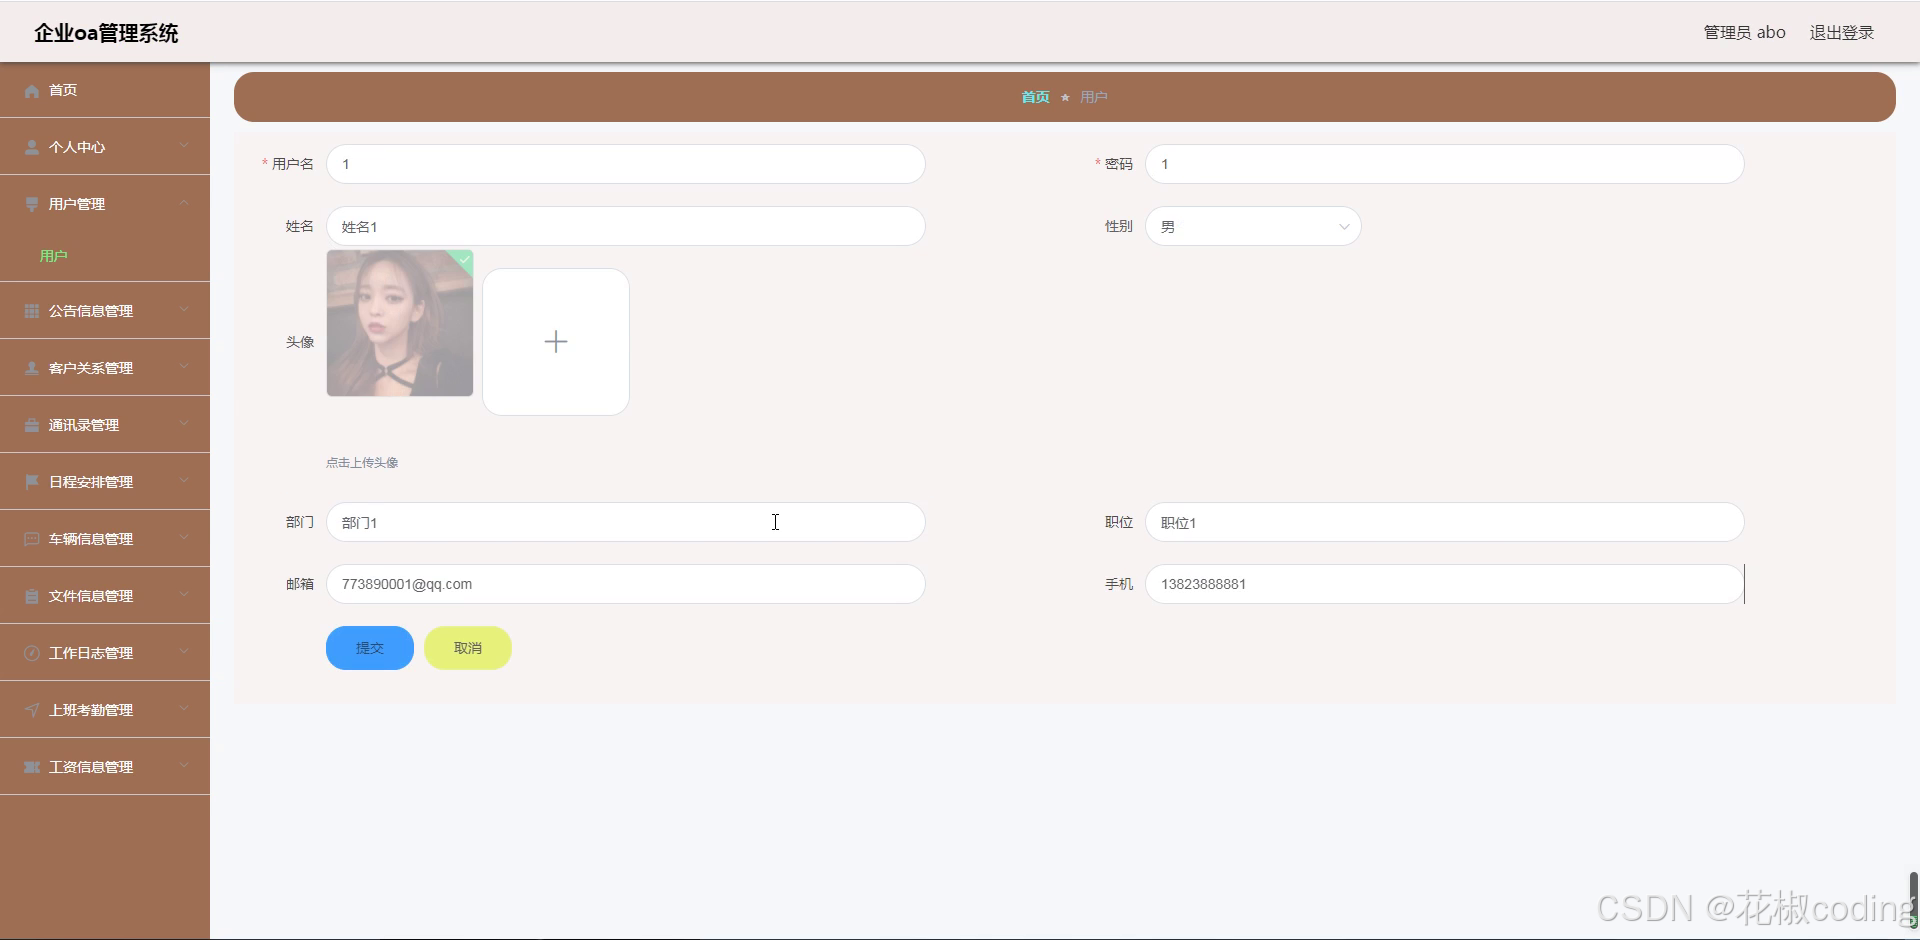Click the 部门 input field
Screen dimensions: 1920x940
tap(626, 522)
